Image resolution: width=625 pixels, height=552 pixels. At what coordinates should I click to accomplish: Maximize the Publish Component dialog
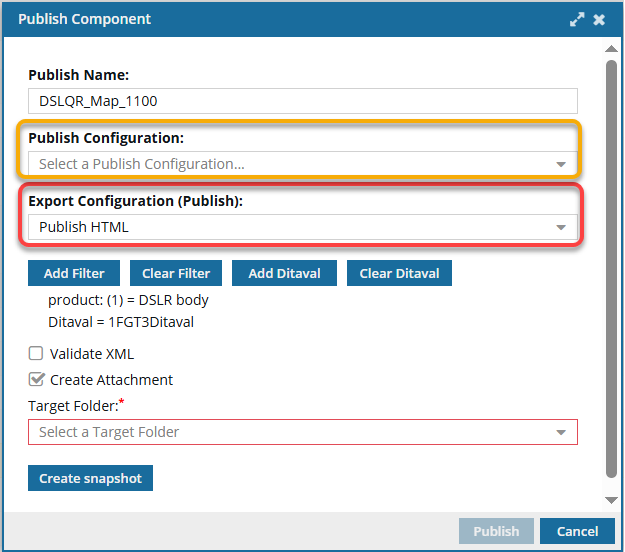pos(577,20)
